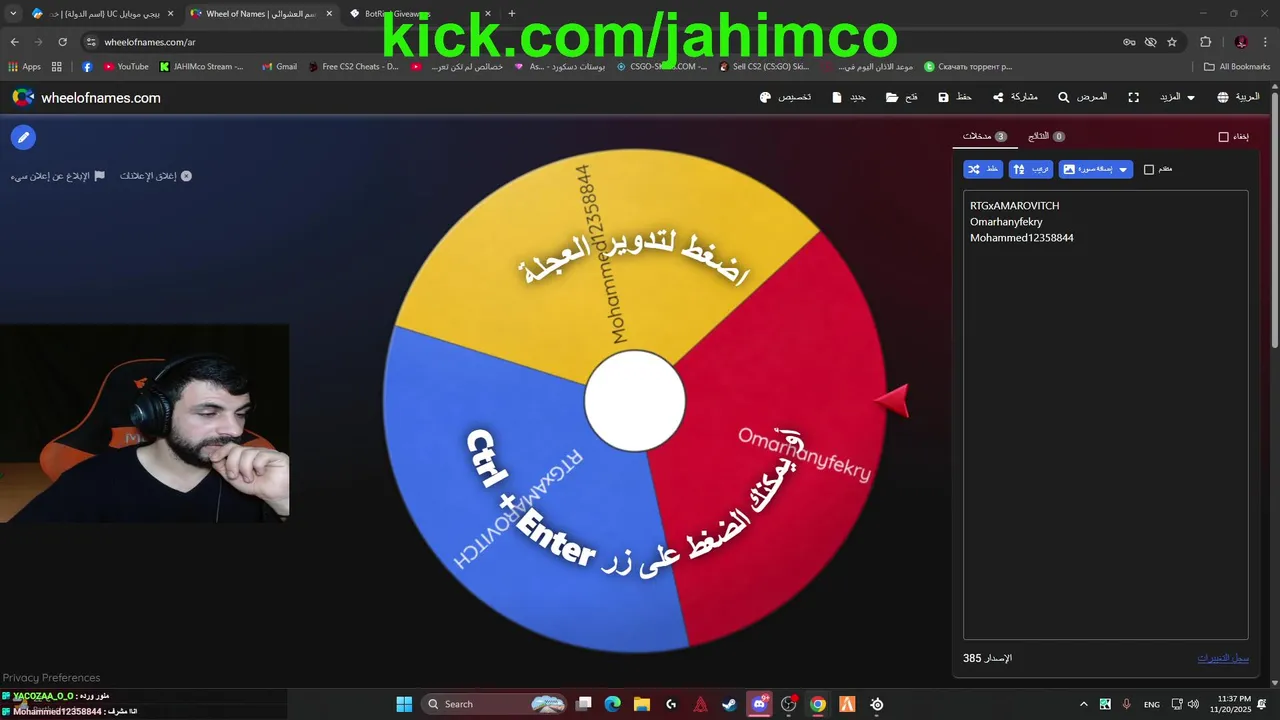Create a new wheel via جديد button
This screenshot has width=1280, height=720.
(x=848, y=97)
